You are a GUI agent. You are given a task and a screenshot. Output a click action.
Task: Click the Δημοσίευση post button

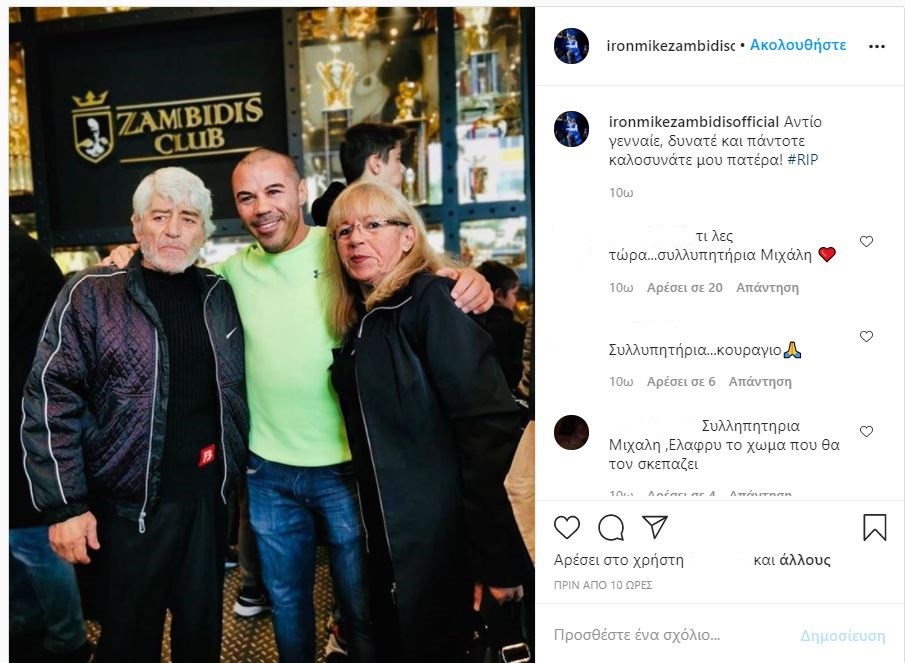[843, 635]
